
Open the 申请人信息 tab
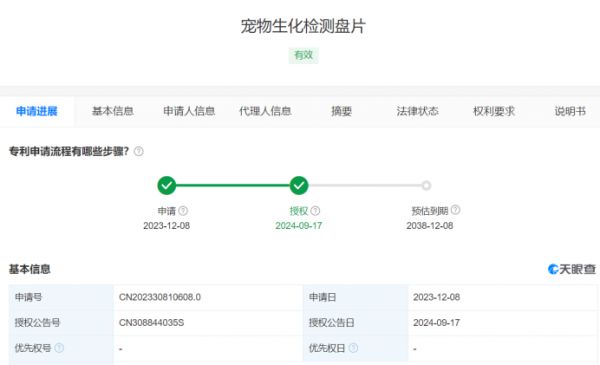click(189, 111)
